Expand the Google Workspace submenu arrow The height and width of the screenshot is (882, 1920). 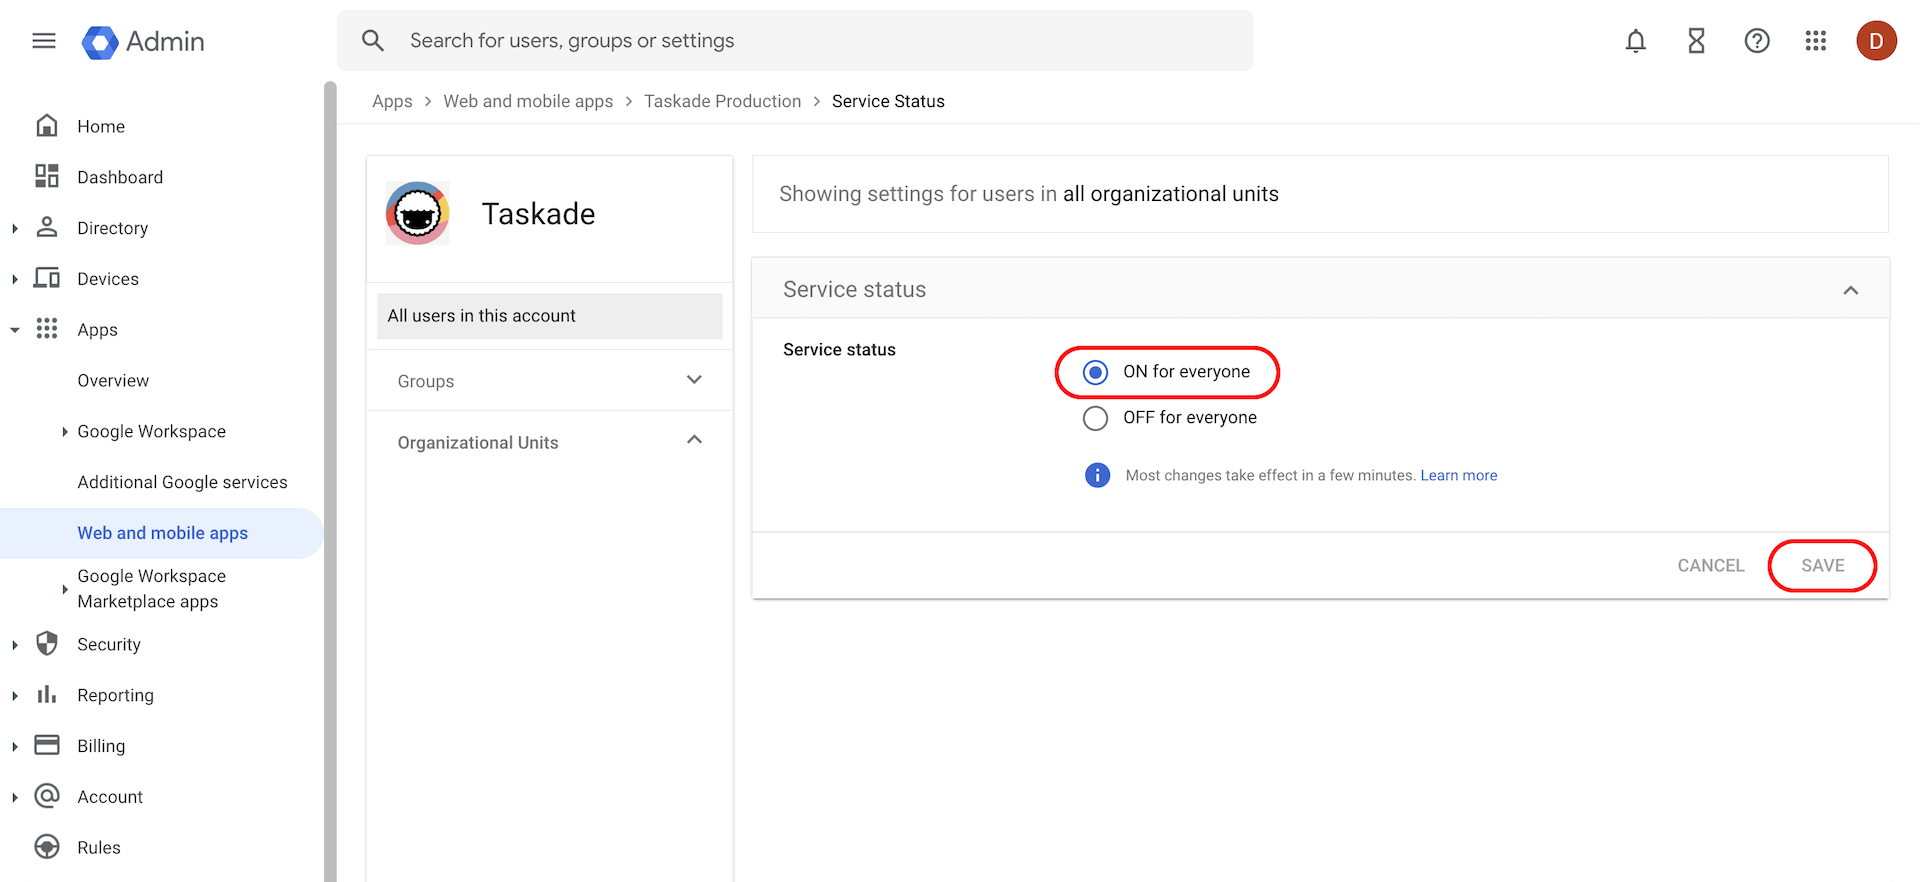(x=65, y=432)
